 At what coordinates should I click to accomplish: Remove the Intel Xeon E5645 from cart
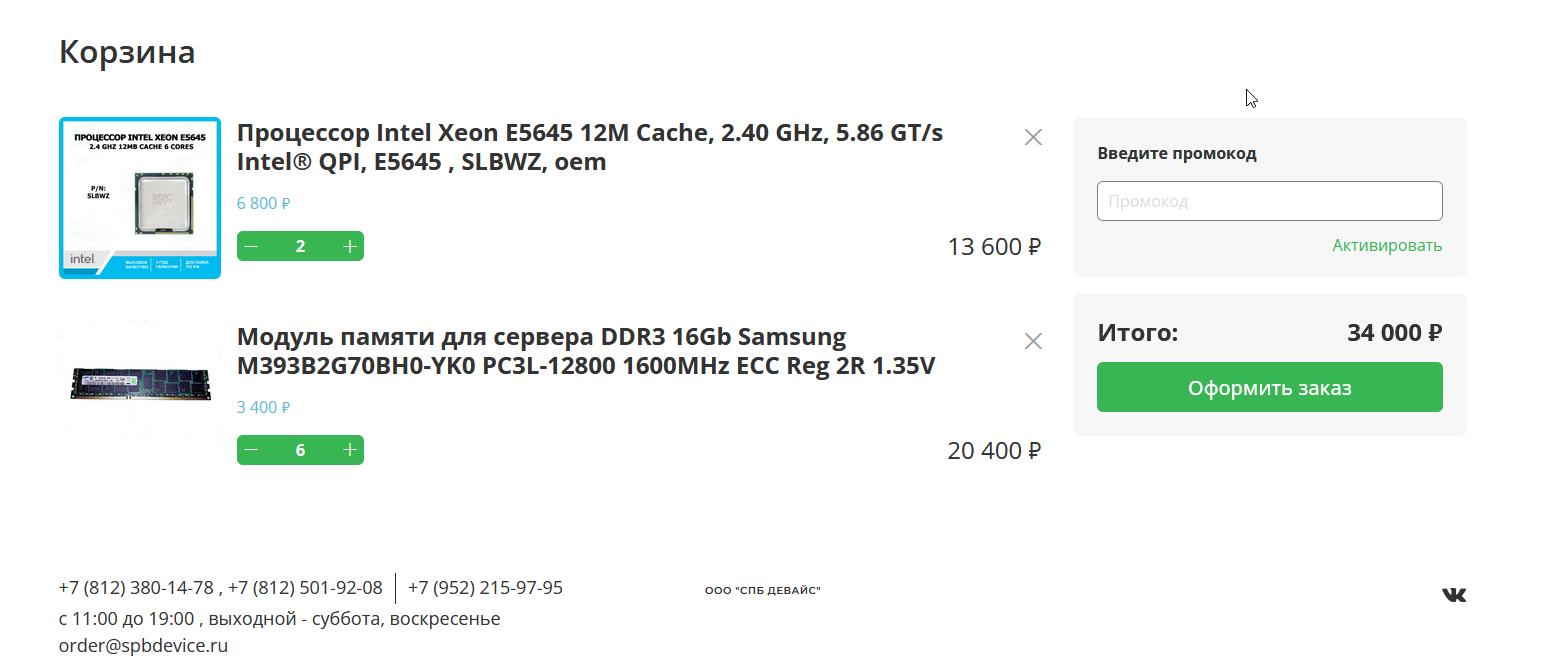pyautogui.click(x=1033, y=137)
